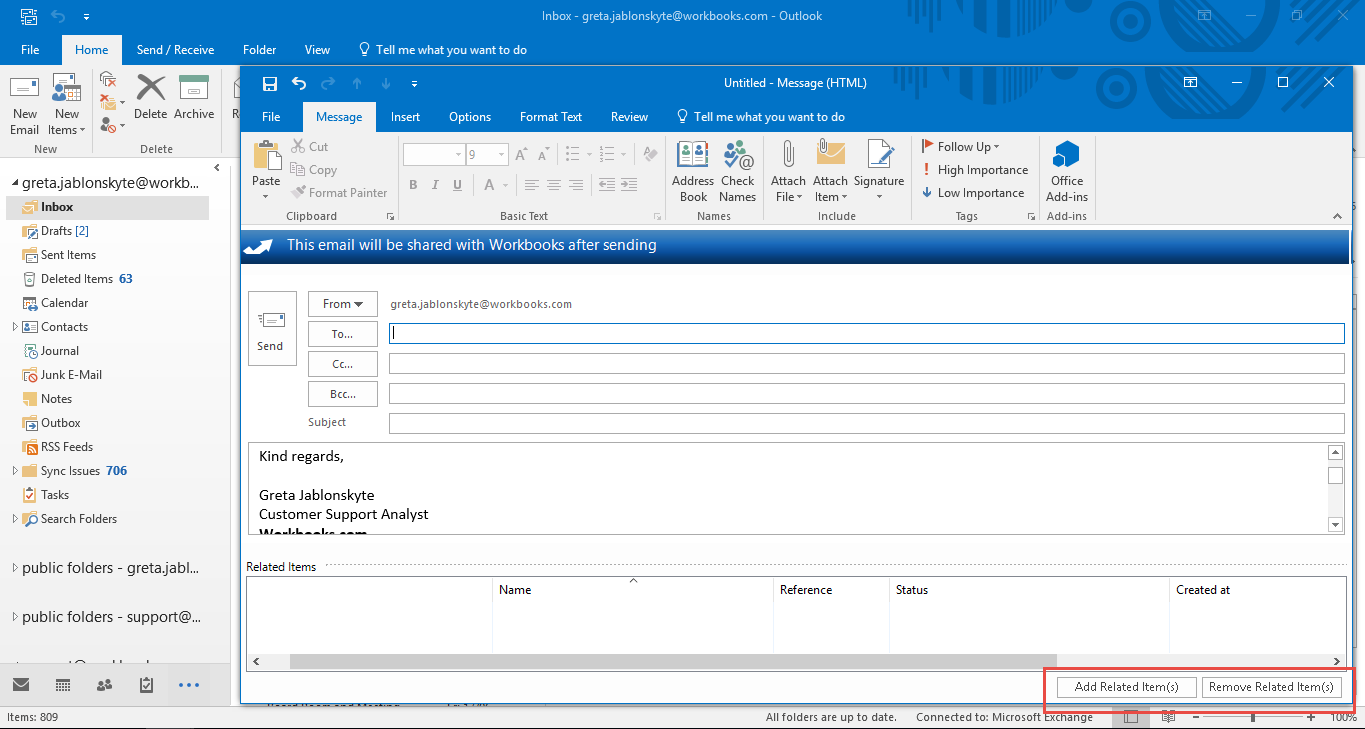Click the Send envelope button
The width and height of the screenshot is (1365, 729).
[271, 328]
